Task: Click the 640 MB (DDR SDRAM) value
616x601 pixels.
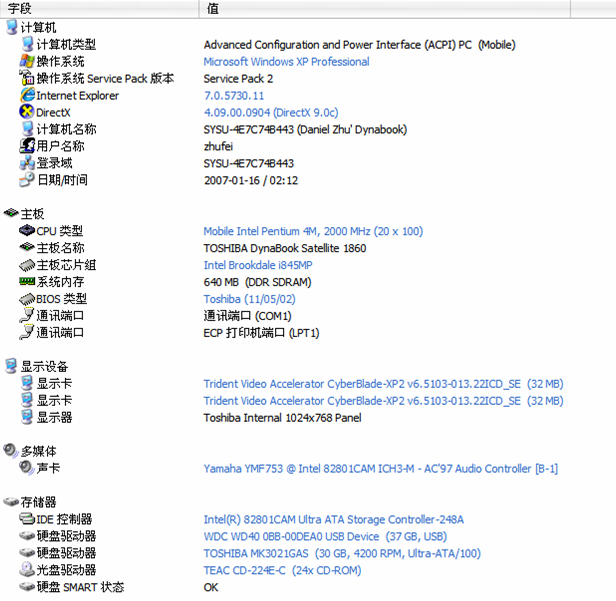Action: click(257, 282)
